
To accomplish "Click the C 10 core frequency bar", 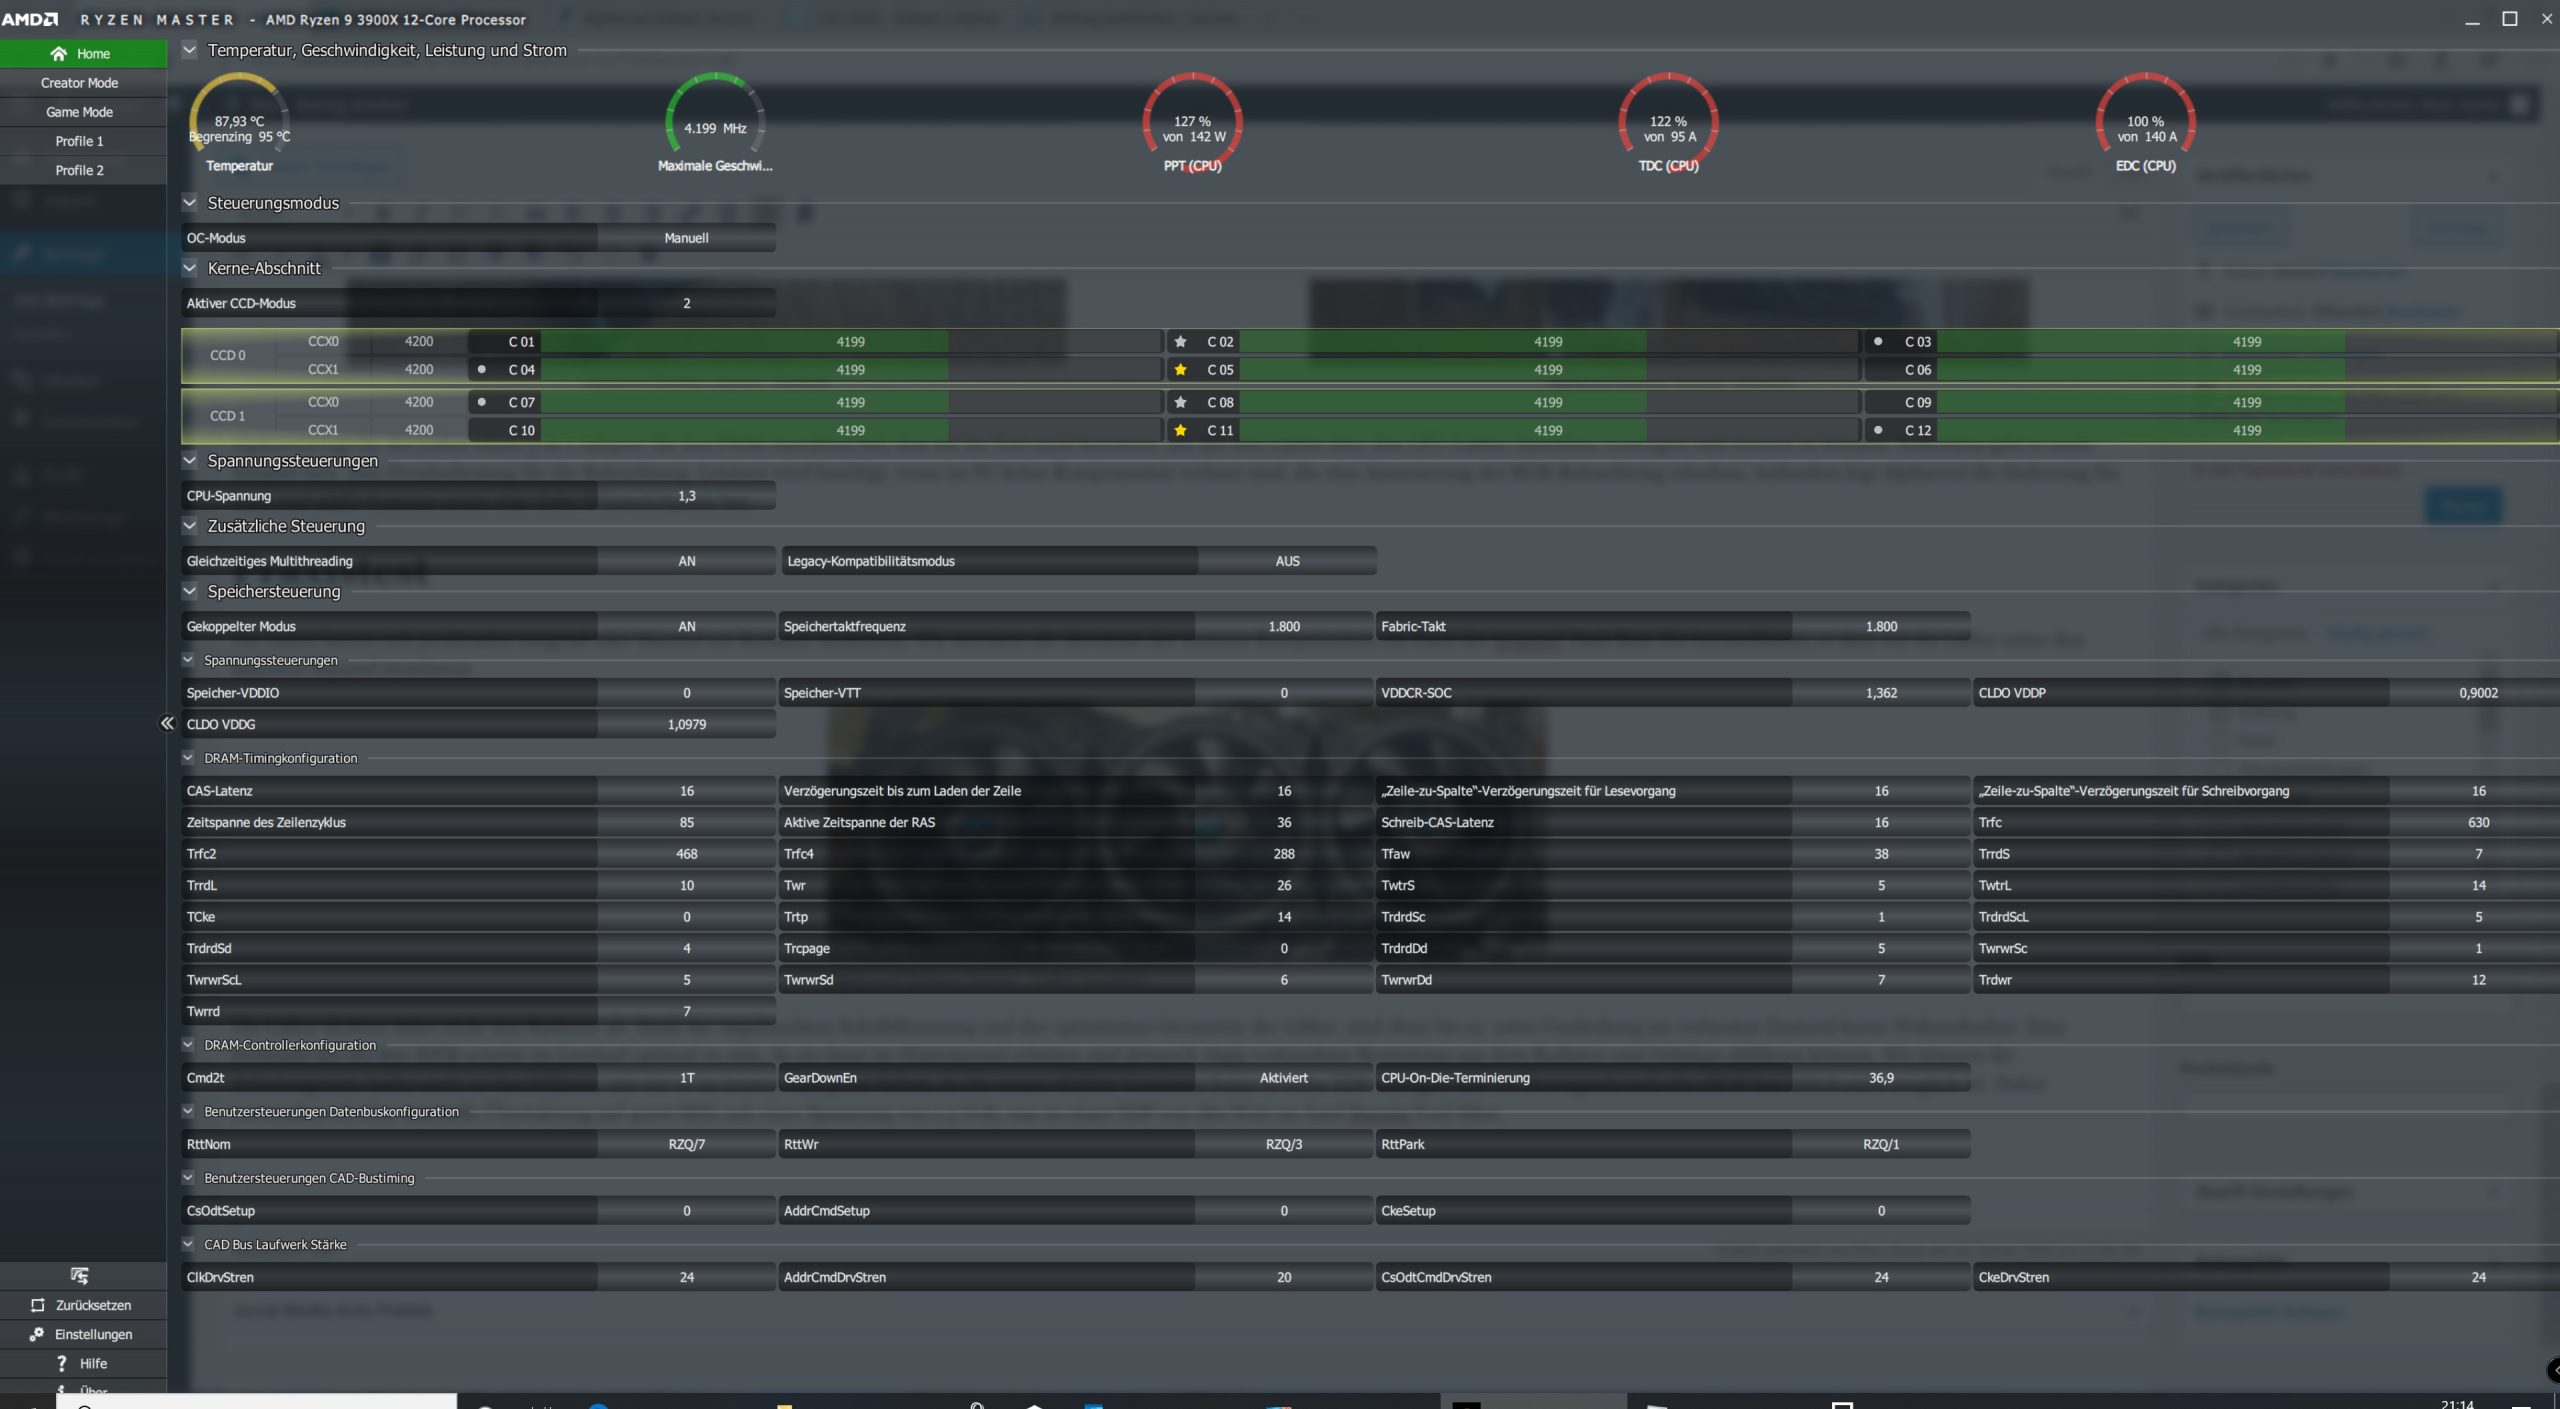I will (851, 430).
